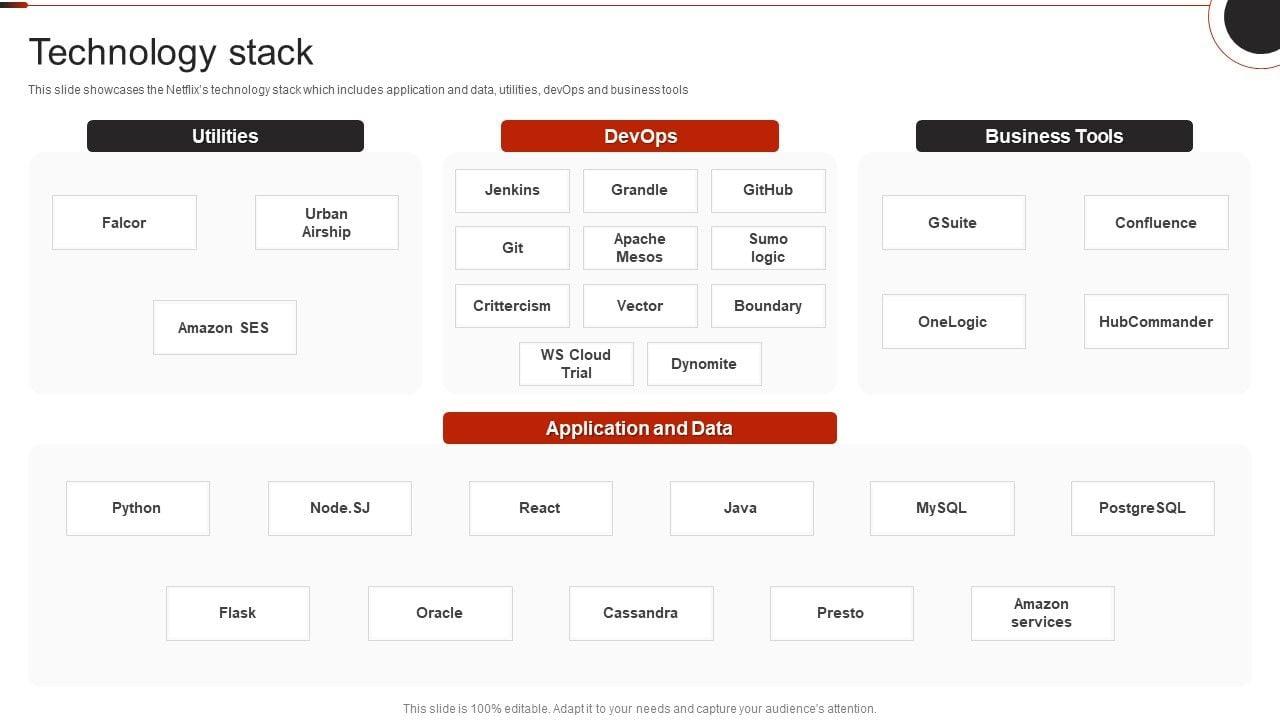The height and width of the screenshot is (720, 1280).
Task: Click the Java box
Action: pyautogui.click(x=742, y=508)
